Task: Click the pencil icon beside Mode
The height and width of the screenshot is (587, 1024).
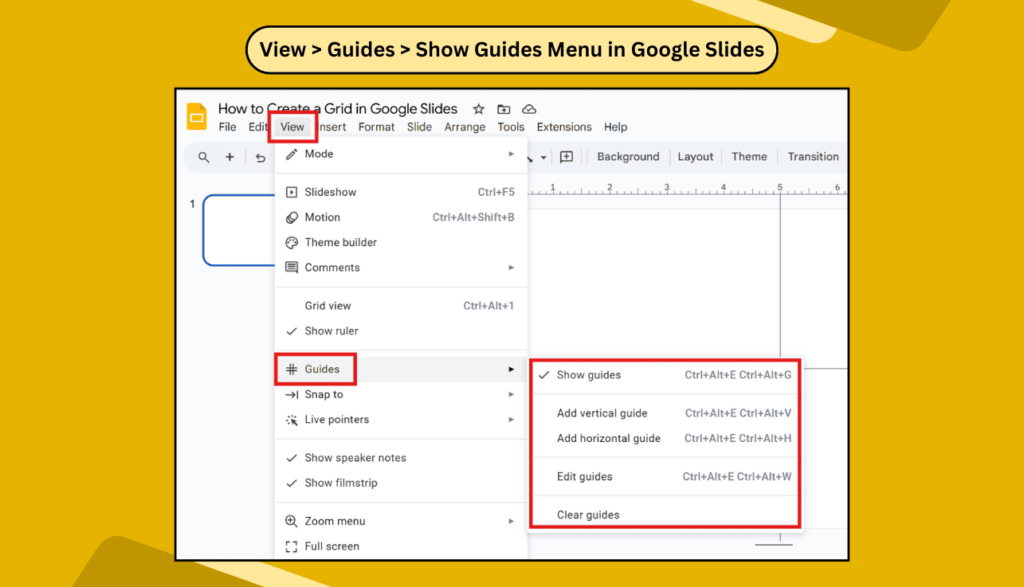Action: click(291, 154)
